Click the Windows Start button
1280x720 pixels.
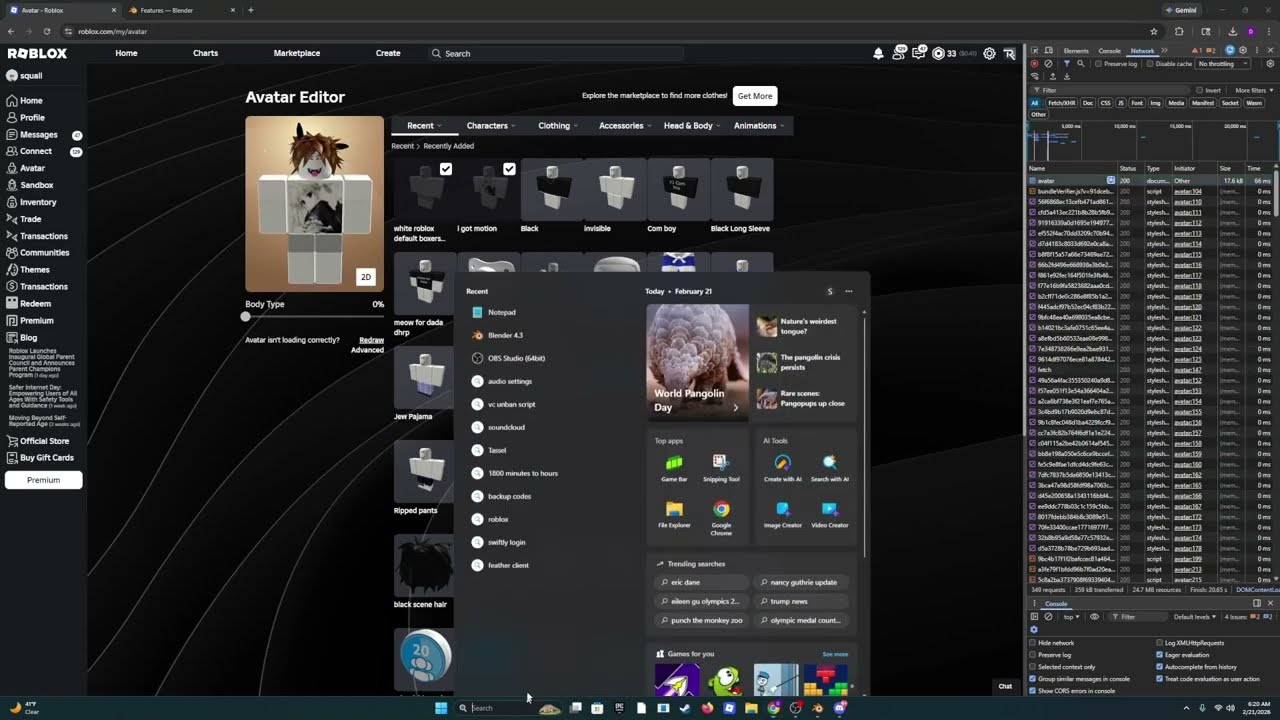click(441, 708)
